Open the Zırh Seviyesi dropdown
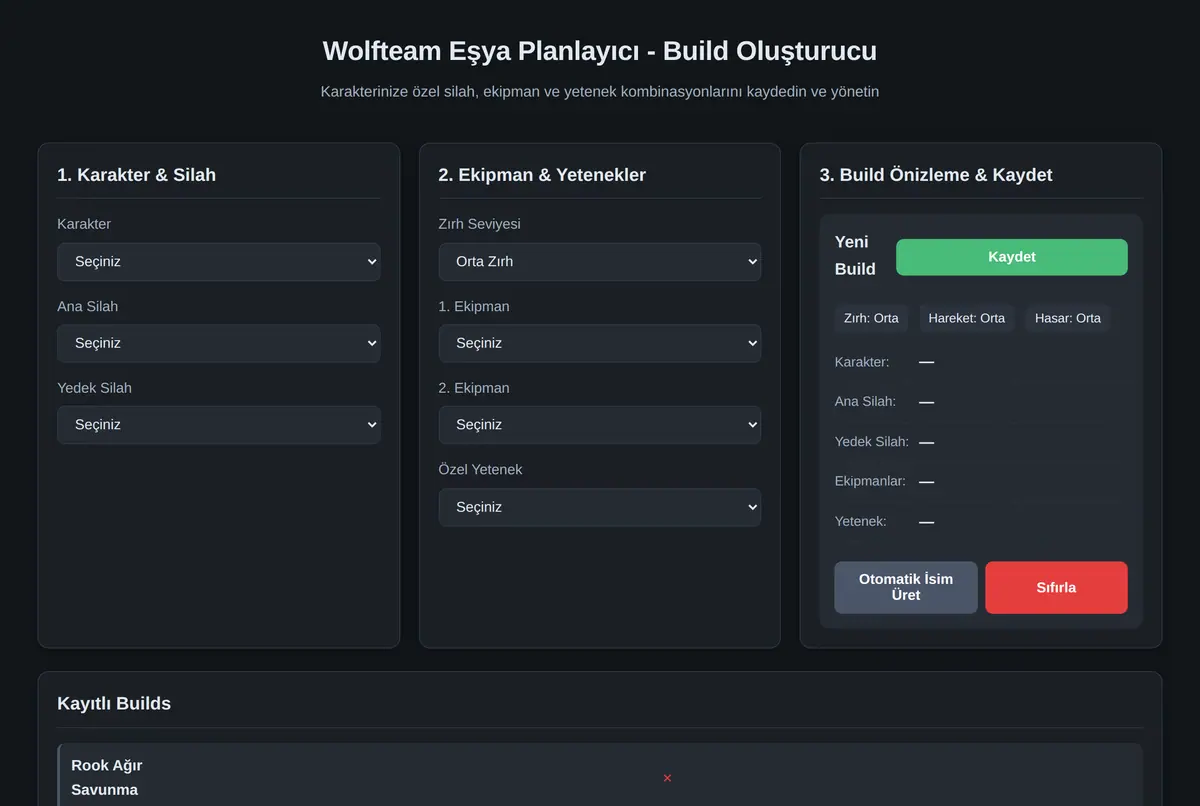 tap(600, 261)
